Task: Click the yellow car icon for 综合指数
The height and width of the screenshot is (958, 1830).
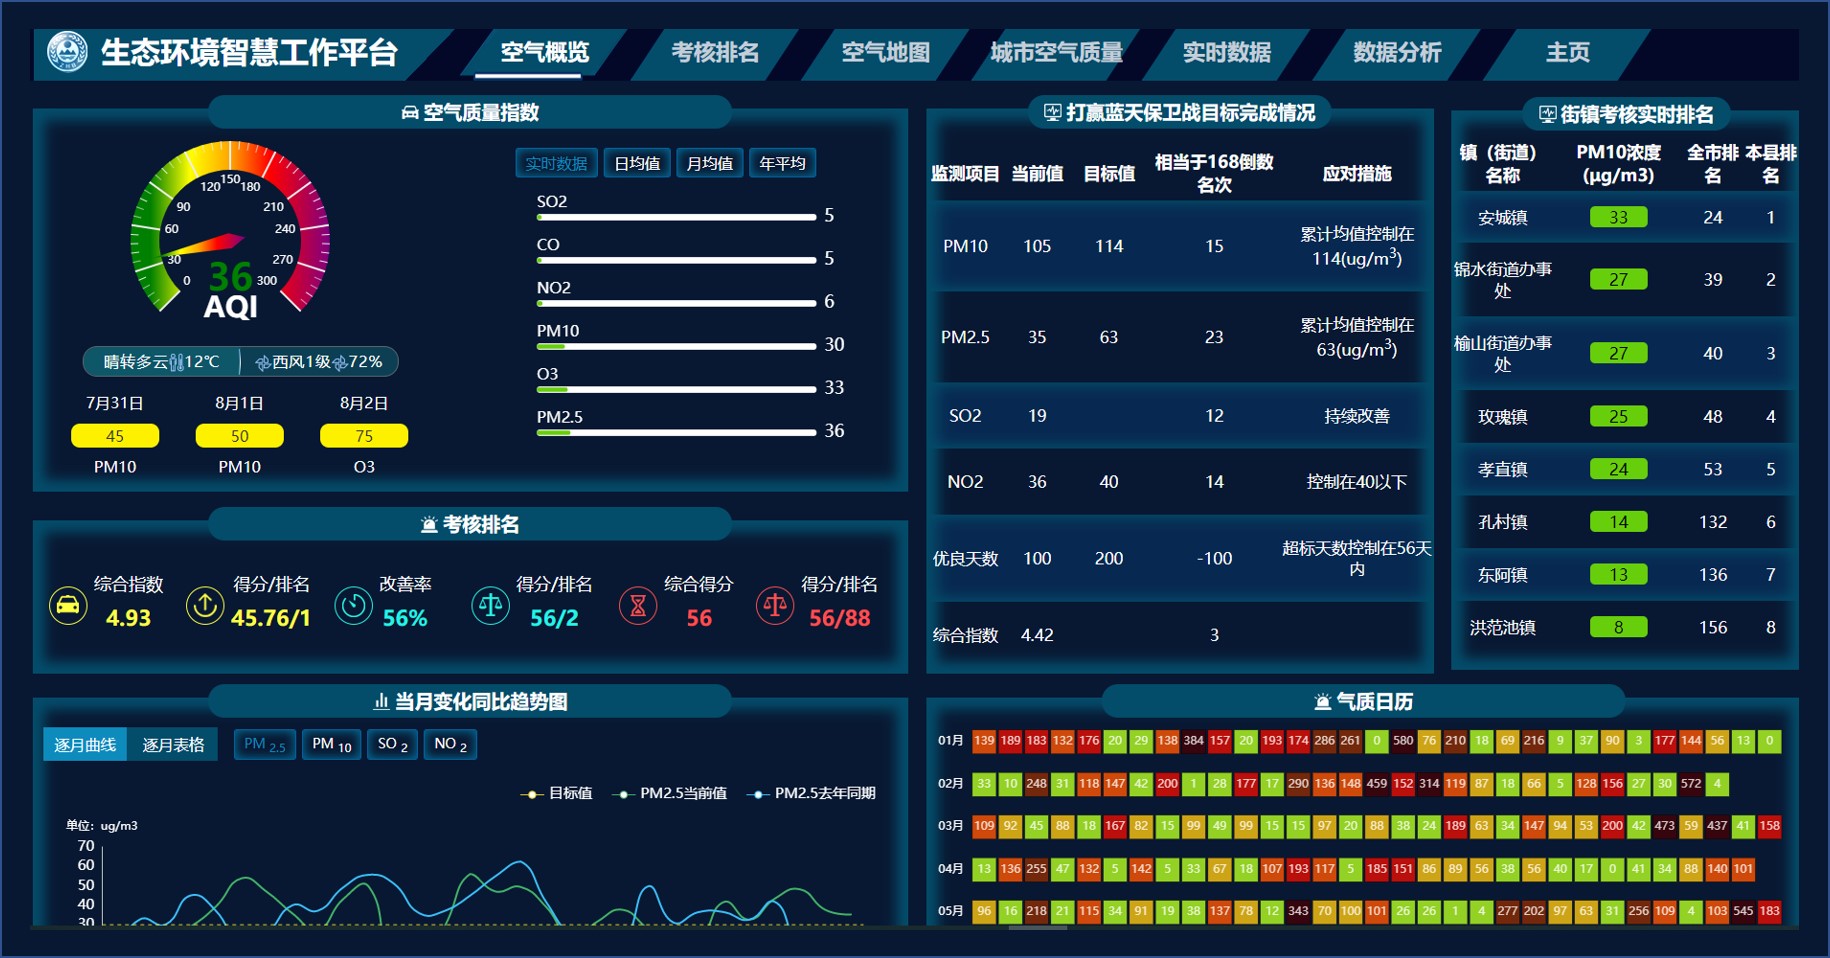Action: [68, 605]
